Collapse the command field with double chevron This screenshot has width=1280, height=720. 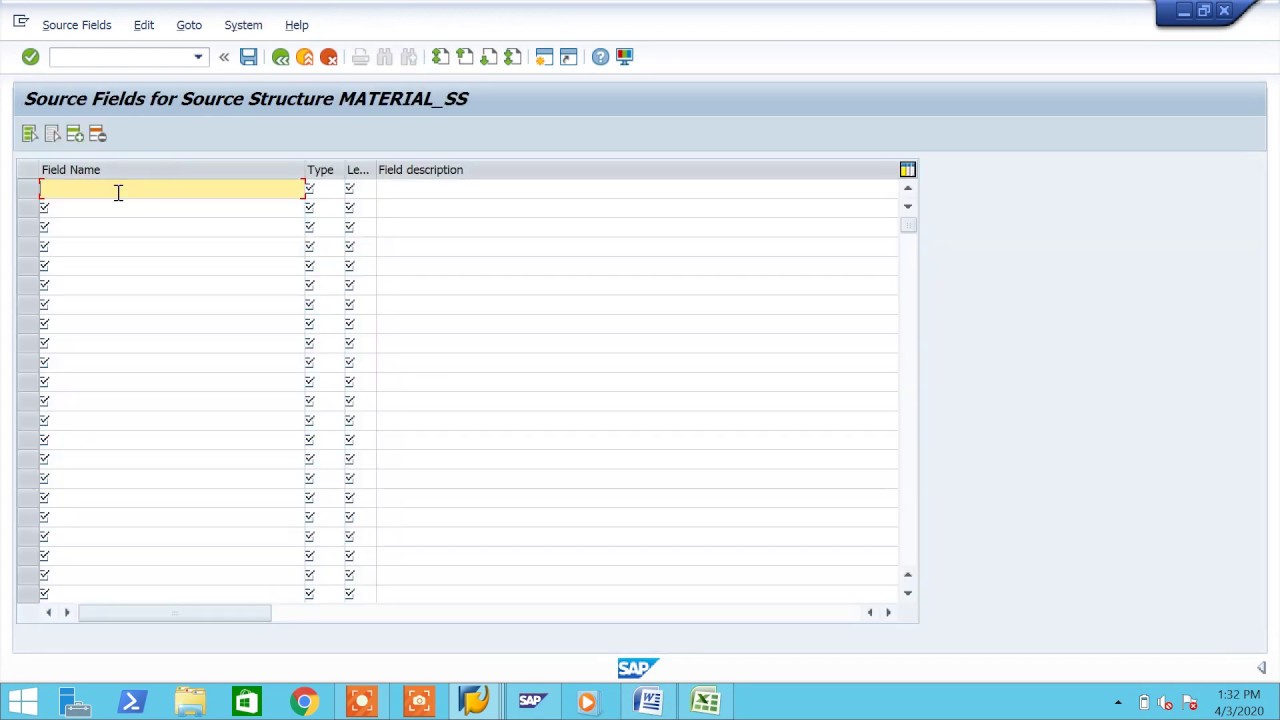224,57
